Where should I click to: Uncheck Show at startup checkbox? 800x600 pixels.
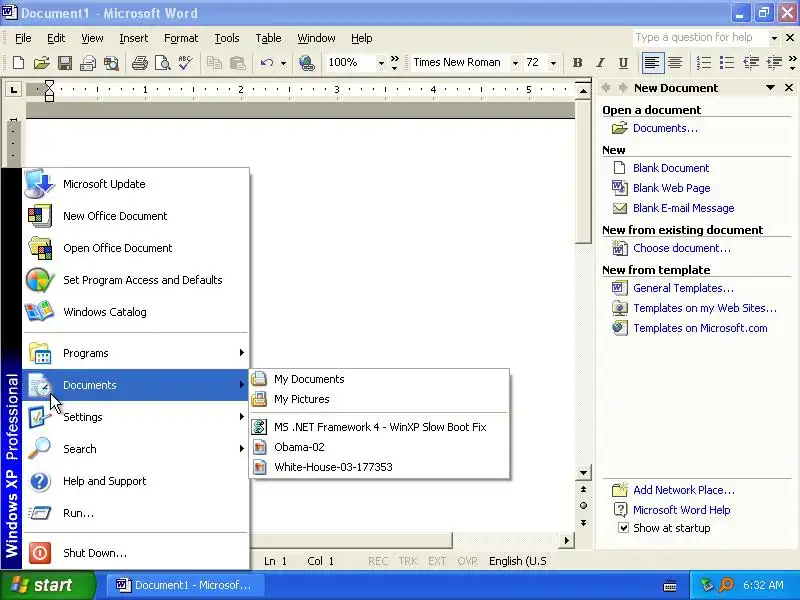pyautogui.click(x=623, y=528)
